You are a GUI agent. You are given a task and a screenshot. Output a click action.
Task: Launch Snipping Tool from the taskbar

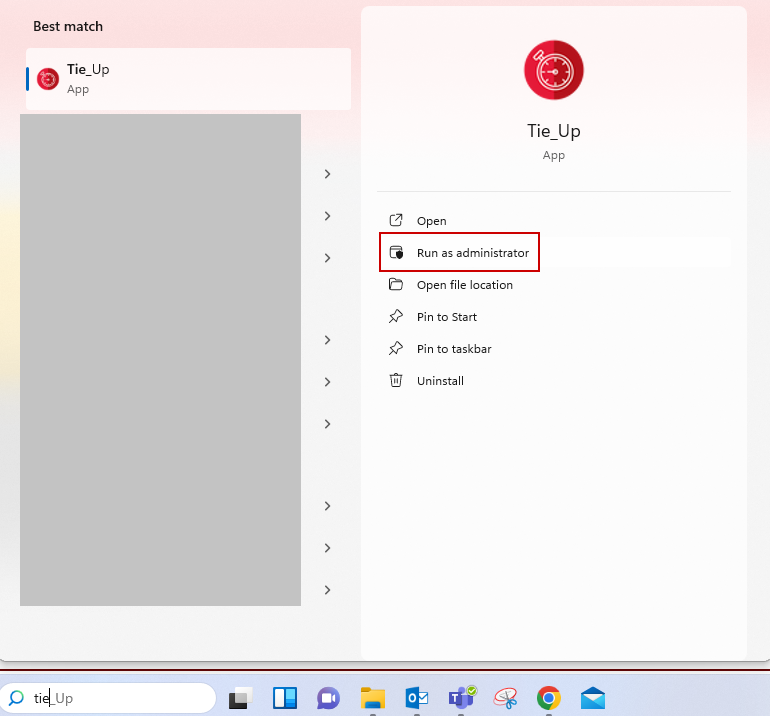tap(505, 698)
